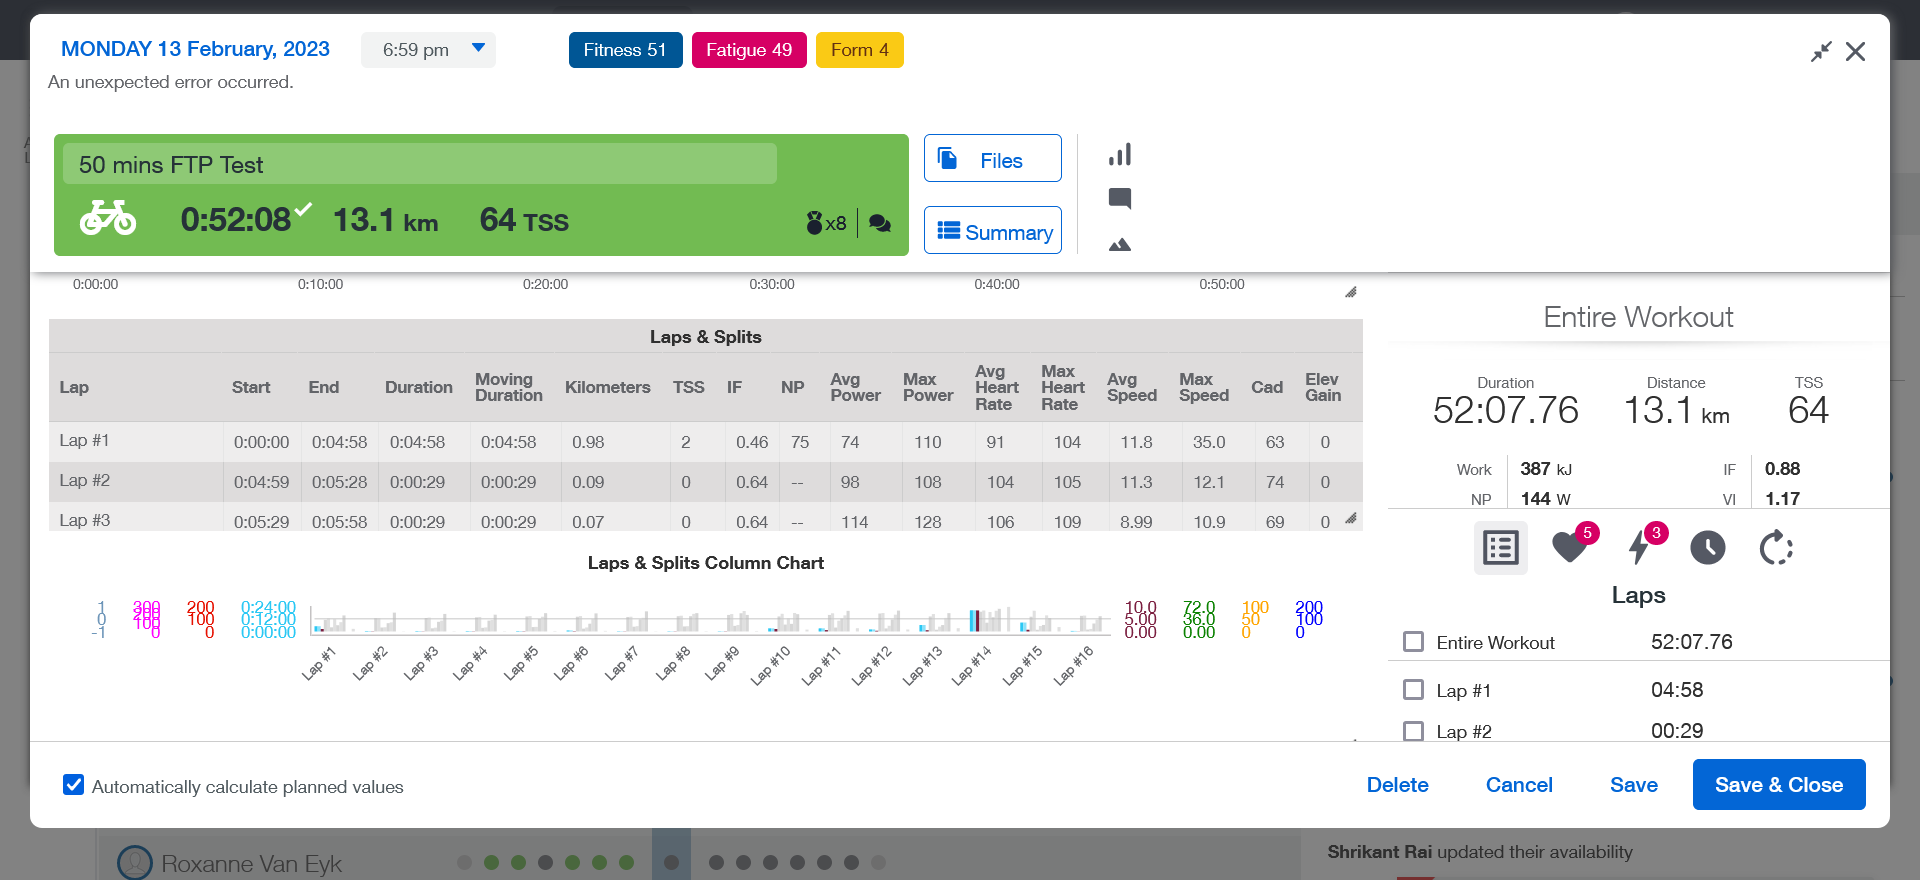Click the Save & Close button
This screenshot has width=1920, height=880.
(x=1779, y=785)
